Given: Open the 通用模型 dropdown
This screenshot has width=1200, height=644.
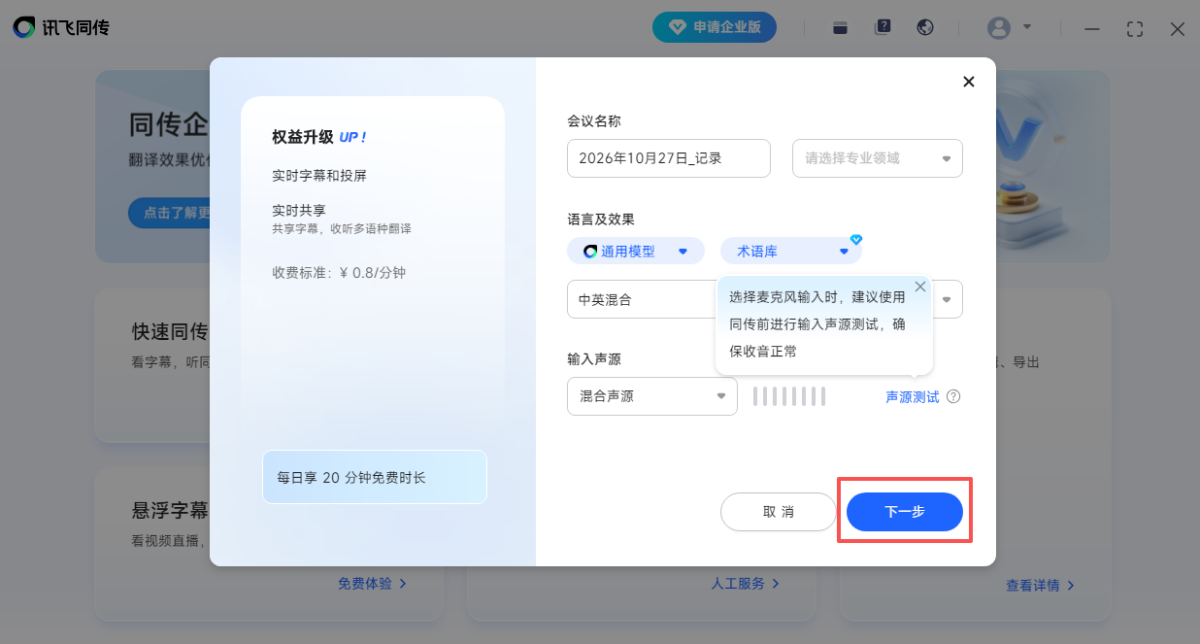Looking at the screenshot, I should tap(636, 251).
